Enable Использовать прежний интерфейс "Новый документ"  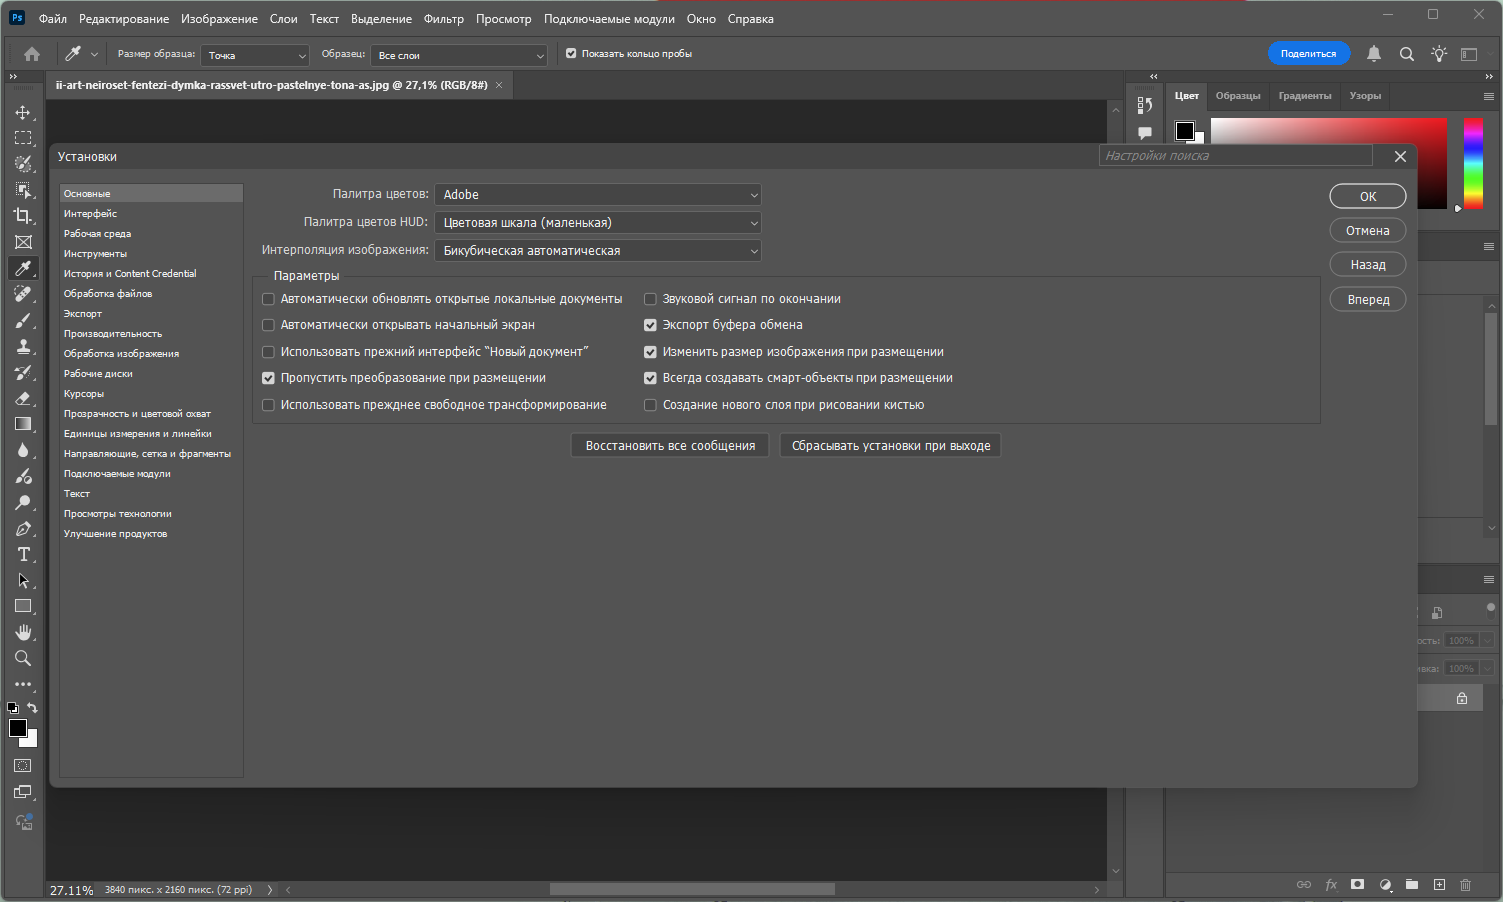pos(268,352)
